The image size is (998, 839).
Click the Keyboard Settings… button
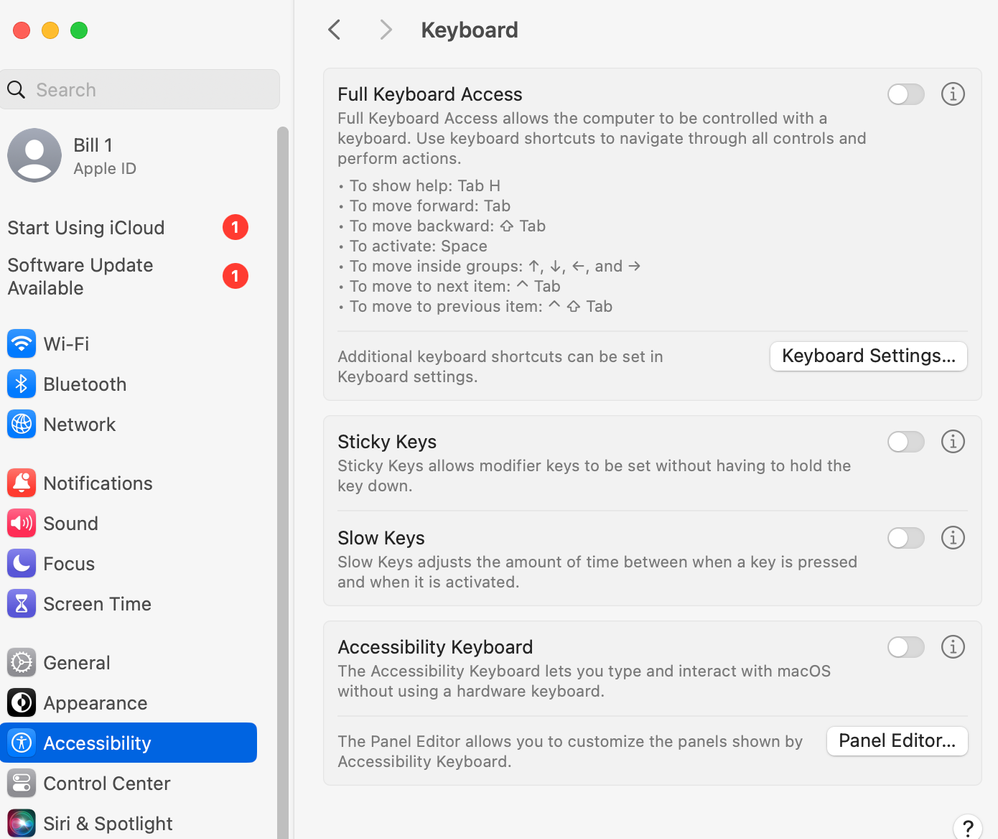[x=868, y=356]
